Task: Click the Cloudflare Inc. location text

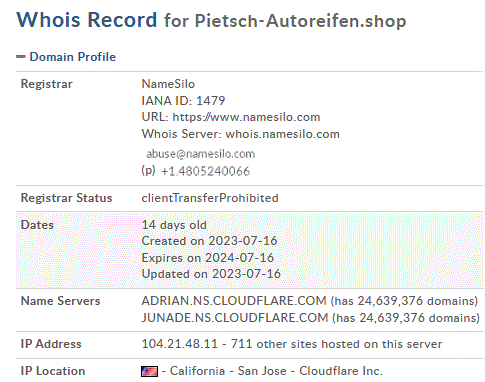Action: (x=341, y=371)
